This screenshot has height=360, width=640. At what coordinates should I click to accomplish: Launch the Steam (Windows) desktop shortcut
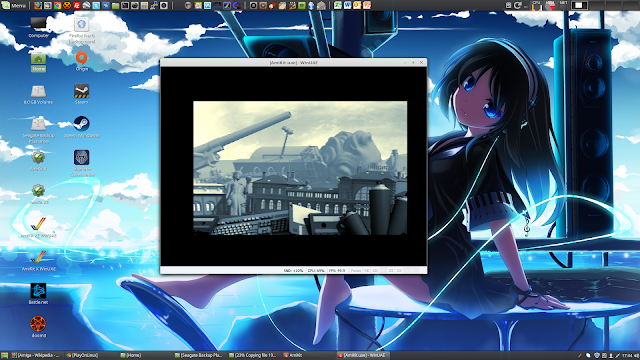pyautogui.click(x=82, y=127)
